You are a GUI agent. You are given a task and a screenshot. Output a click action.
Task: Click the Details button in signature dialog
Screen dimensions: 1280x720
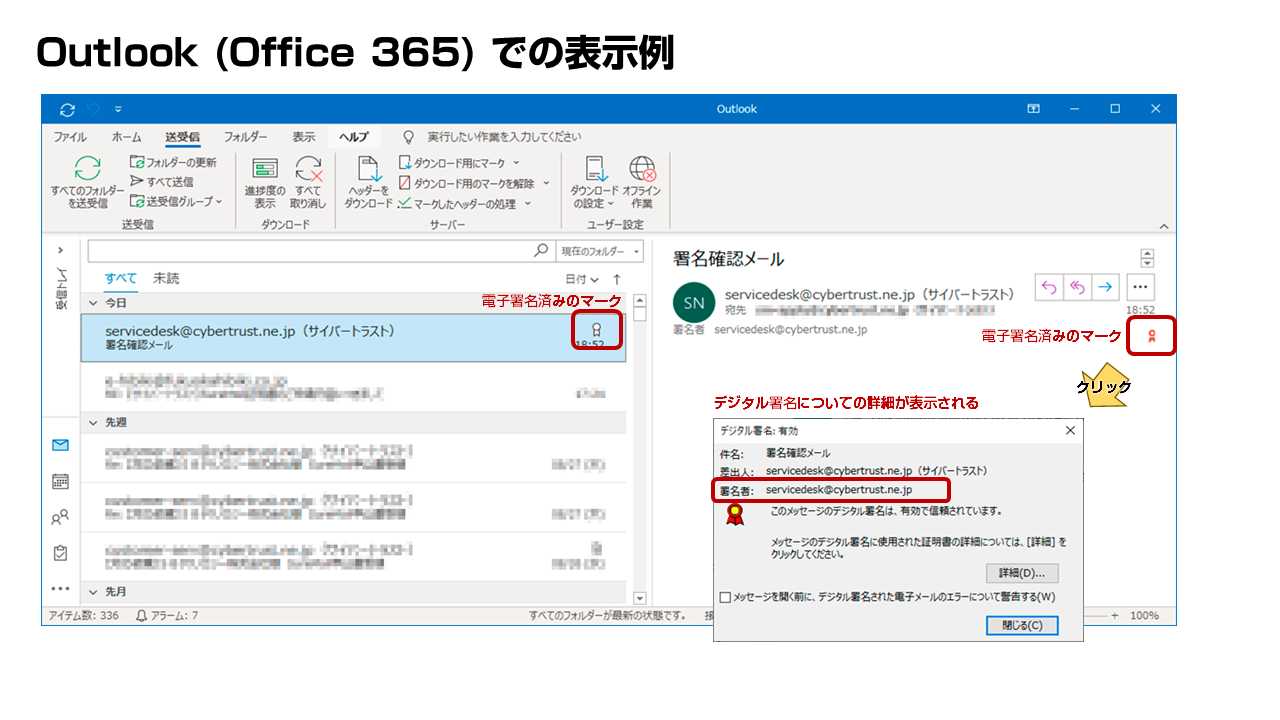coord(1021,573)
